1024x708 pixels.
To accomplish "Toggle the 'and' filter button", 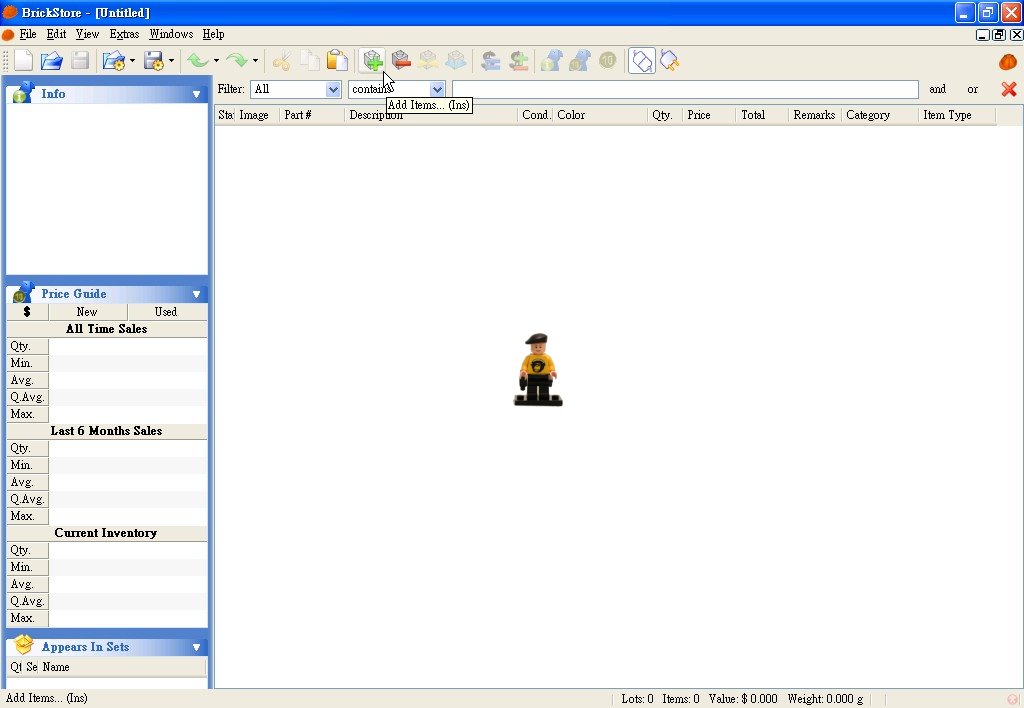I will (937, 89).
